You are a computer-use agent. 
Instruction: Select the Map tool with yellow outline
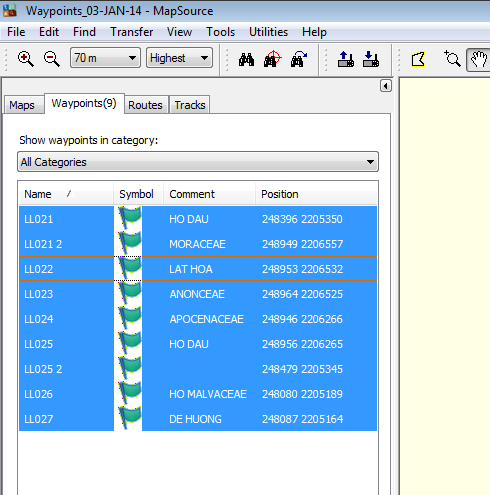[x=418, y=60]
